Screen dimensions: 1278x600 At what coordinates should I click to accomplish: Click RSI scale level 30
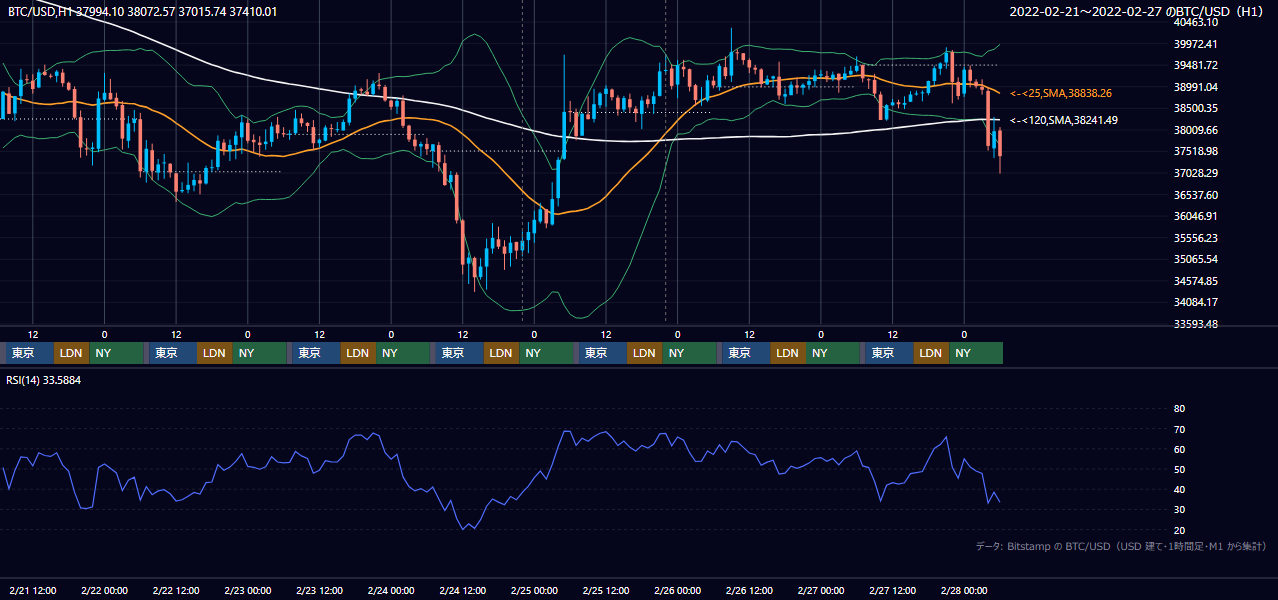point(1179,510)
